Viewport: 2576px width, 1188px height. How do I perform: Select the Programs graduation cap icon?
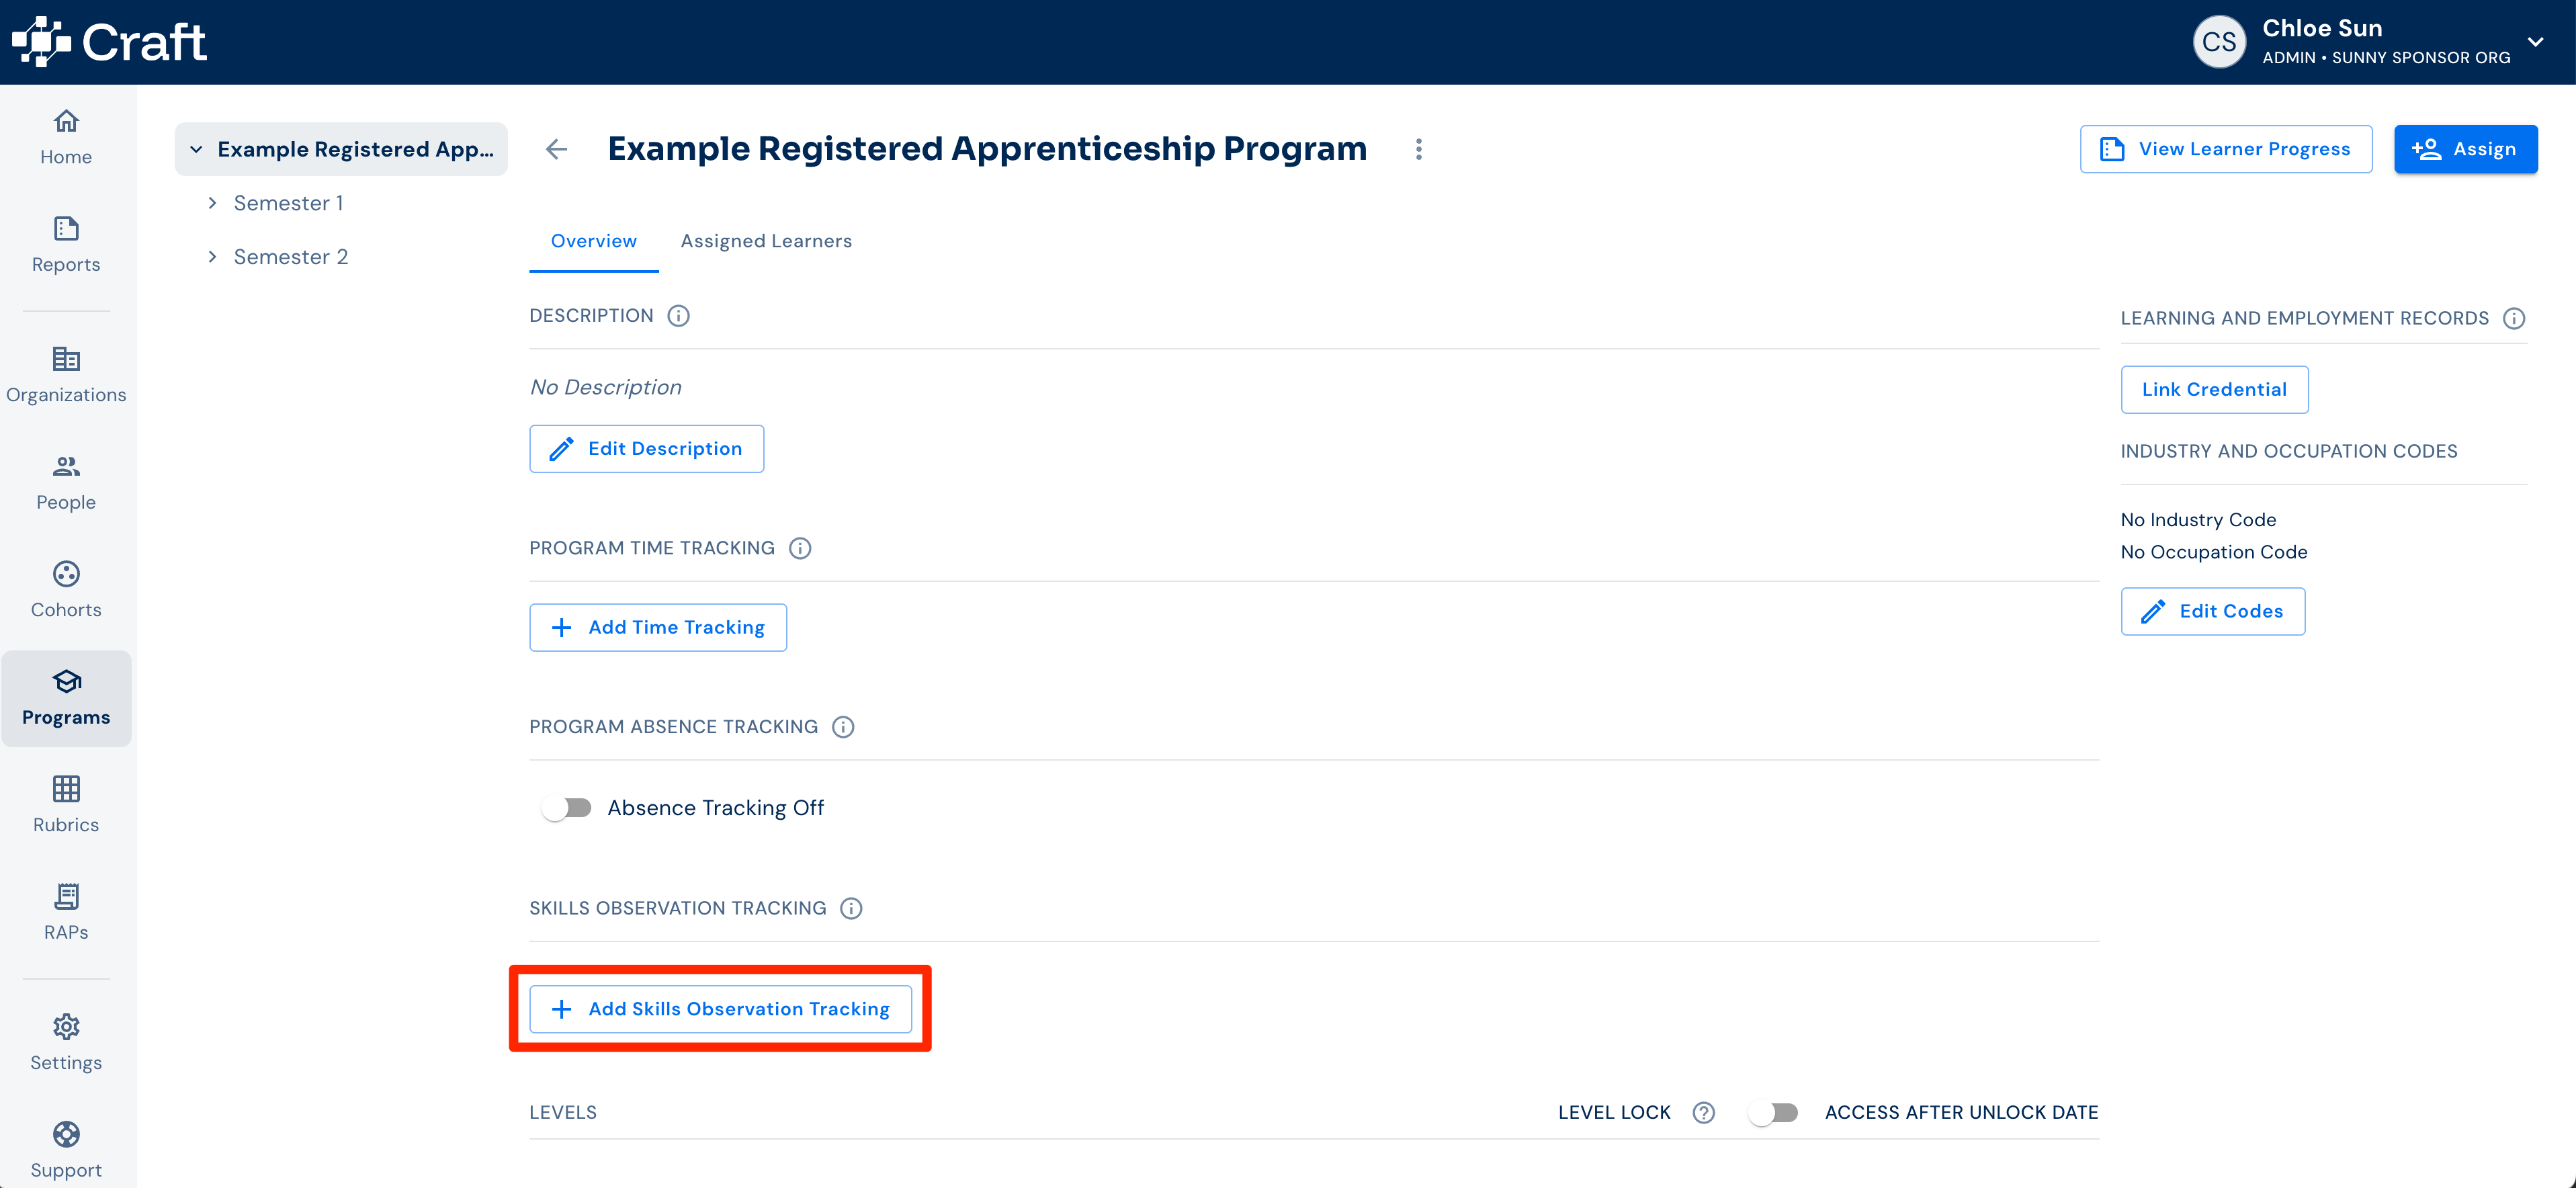click(66, 681)
